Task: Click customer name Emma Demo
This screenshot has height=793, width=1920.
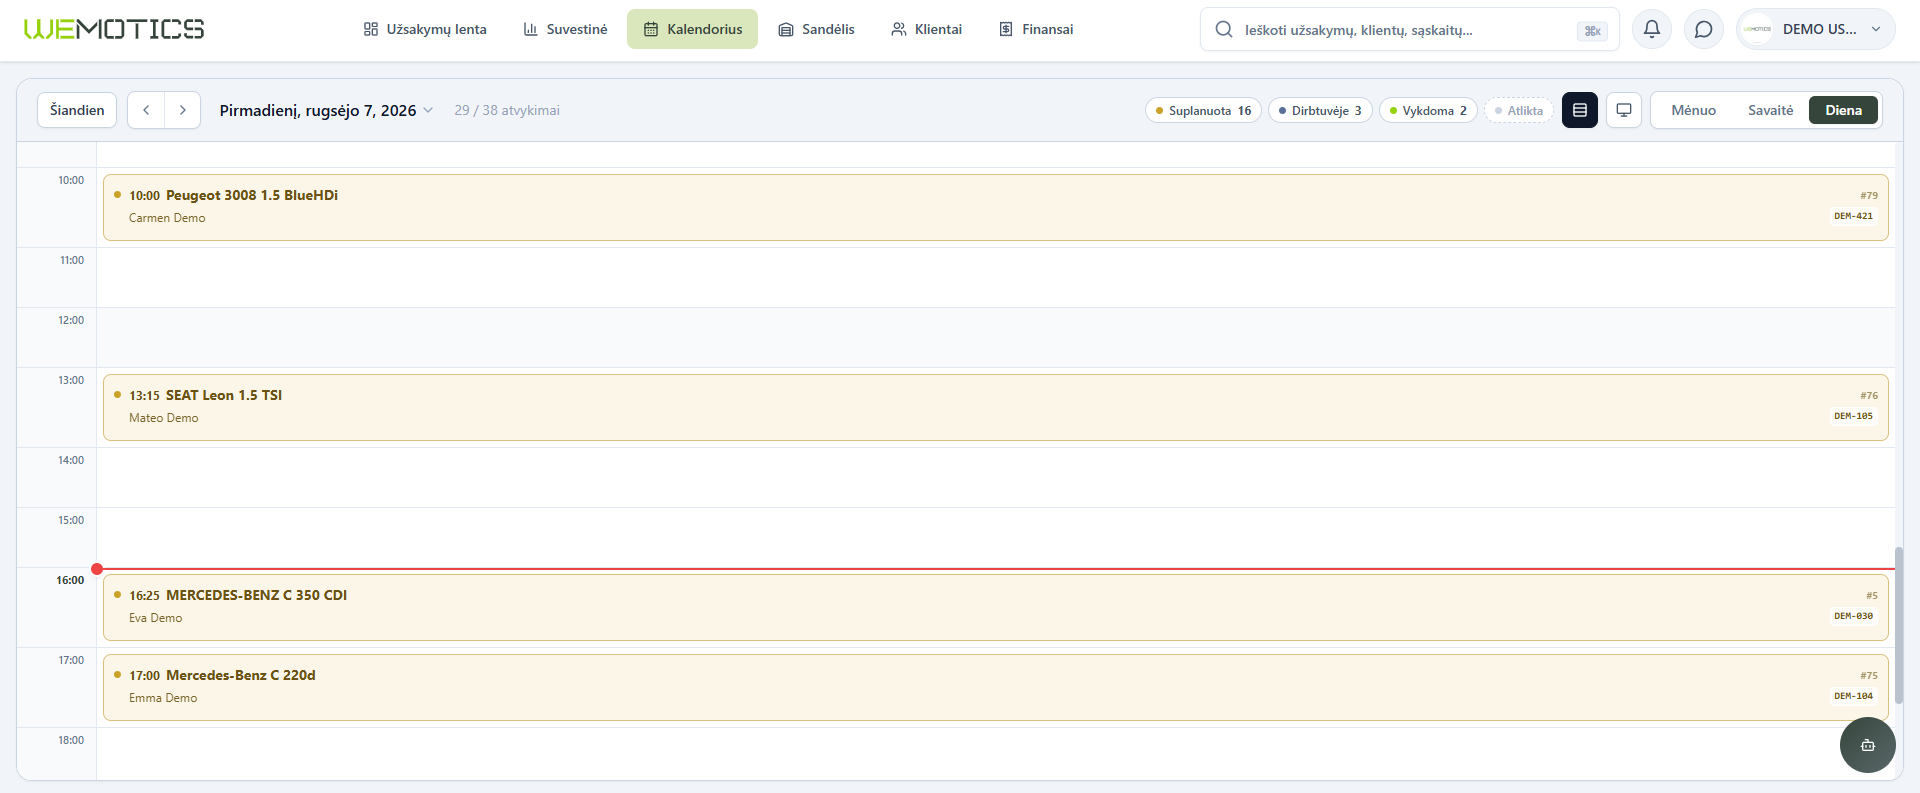Action: click(x=163, y=698)
